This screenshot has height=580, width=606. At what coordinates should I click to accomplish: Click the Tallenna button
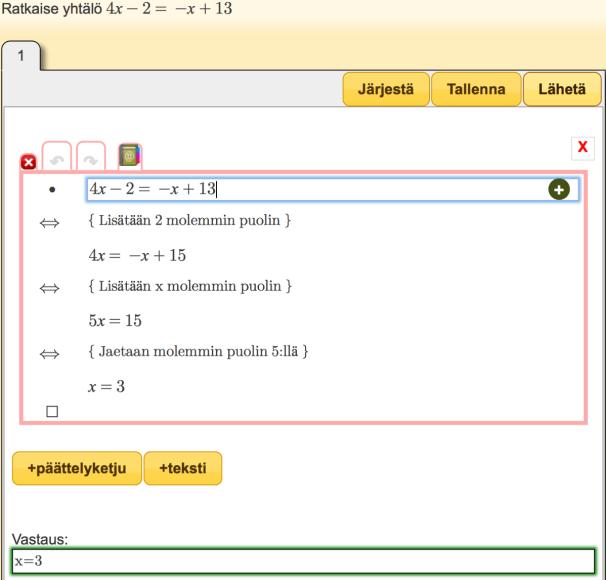click(x=476, y=89)
